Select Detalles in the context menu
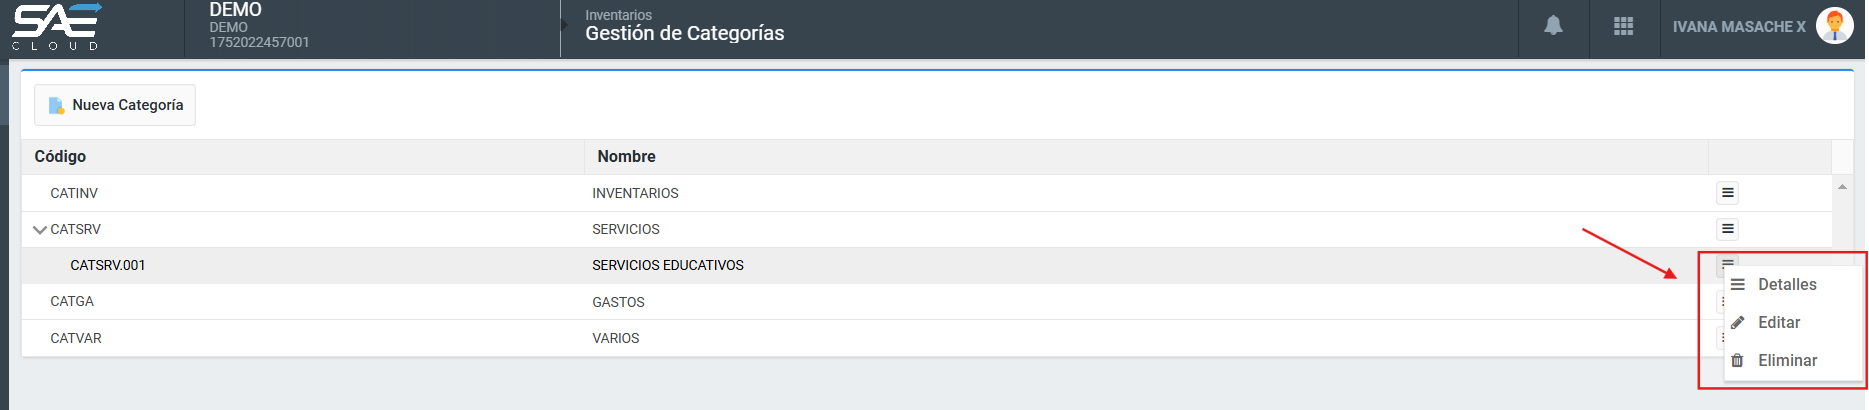 coord(1787,285)
